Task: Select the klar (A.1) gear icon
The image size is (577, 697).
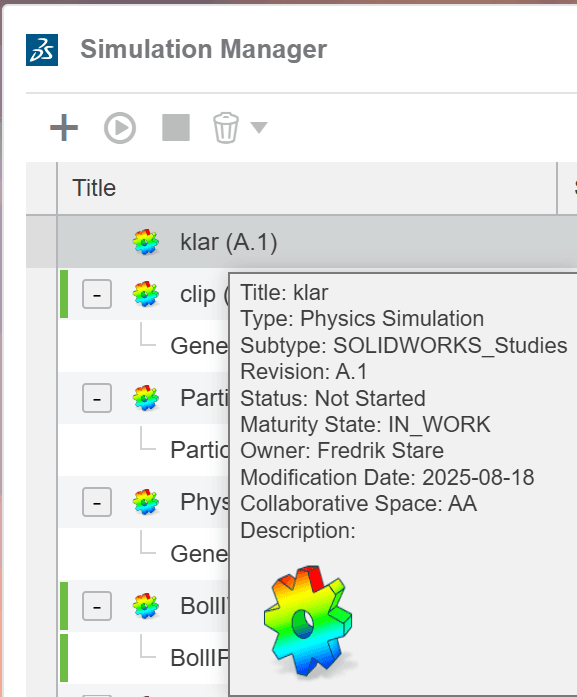Action: (146, 242)
